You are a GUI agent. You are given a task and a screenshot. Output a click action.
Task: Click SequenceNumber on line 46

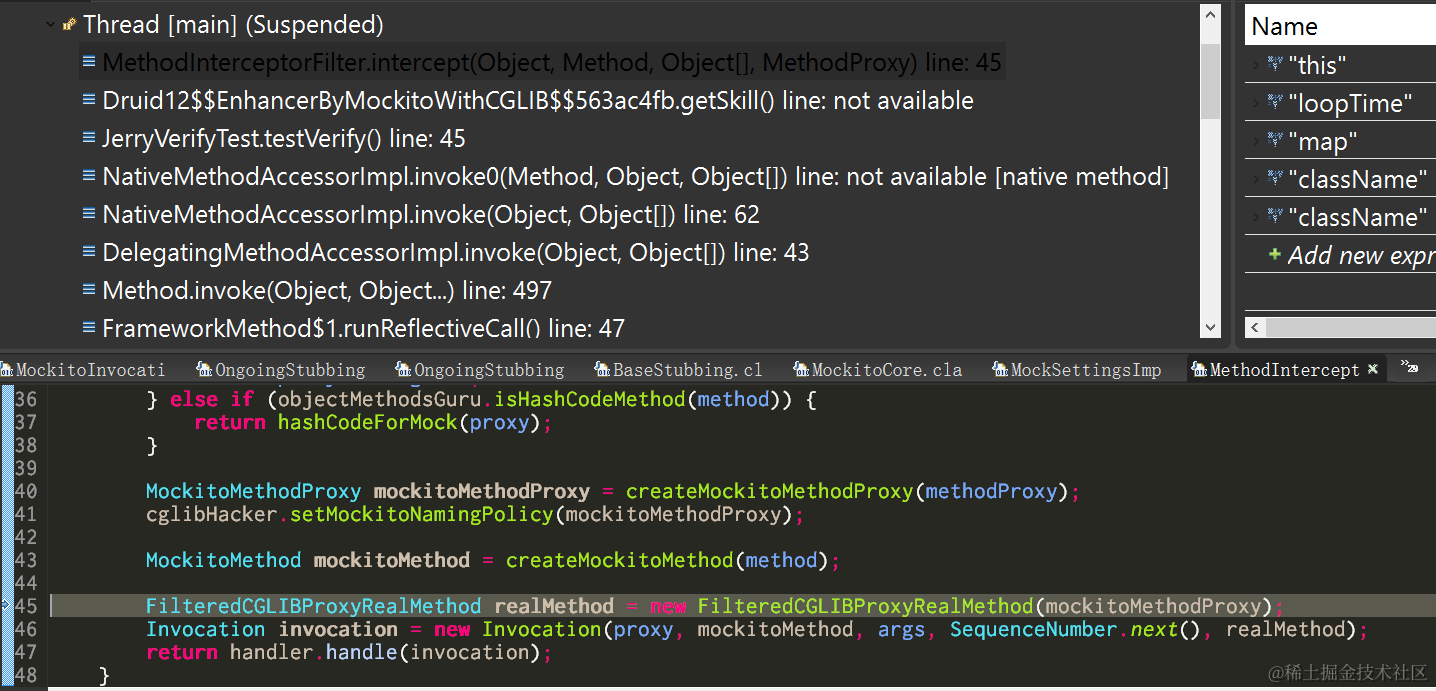pos(1033,629)
